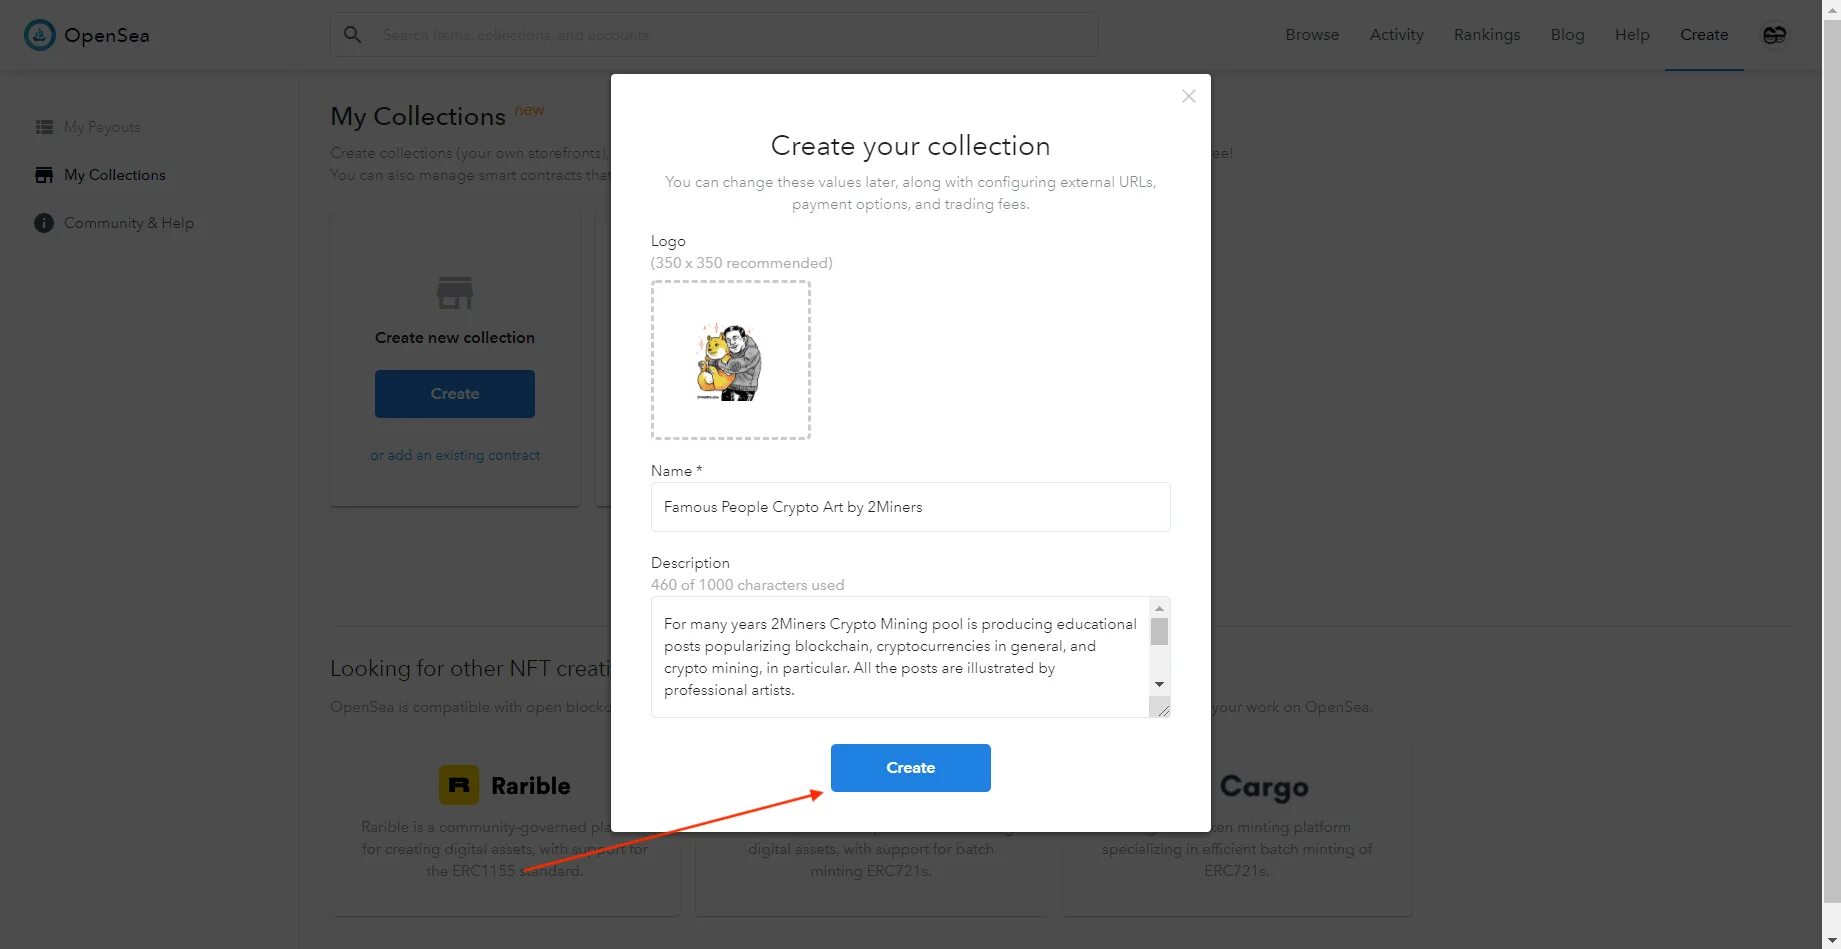Open the Browse menu
Viewport: 1841px width, 949px height.
[x=1312, y=35]
